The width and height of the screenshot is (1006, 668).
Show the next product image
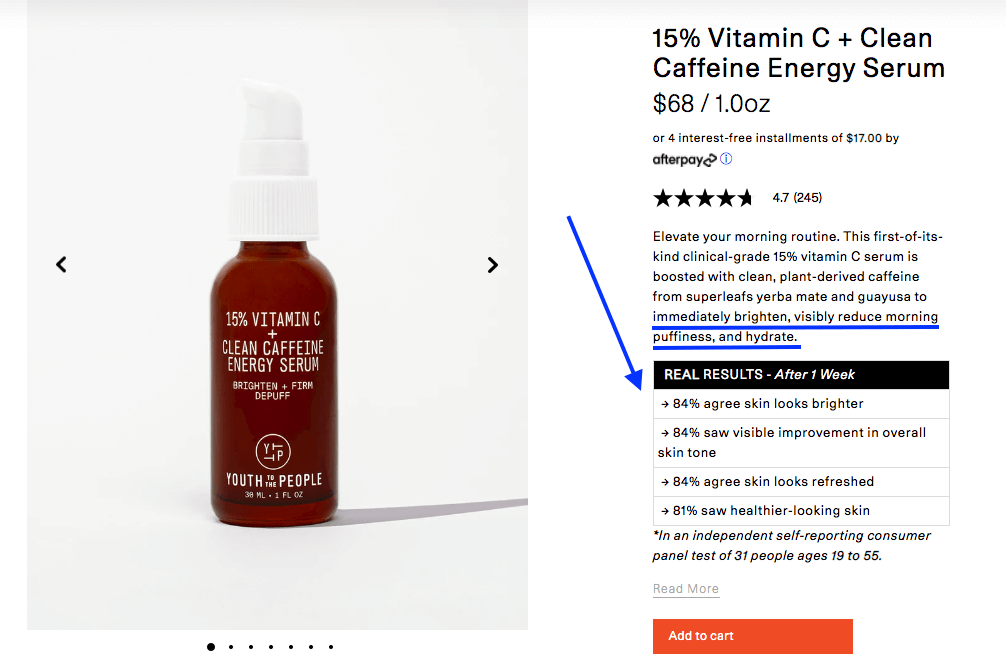tap(492, 264)
